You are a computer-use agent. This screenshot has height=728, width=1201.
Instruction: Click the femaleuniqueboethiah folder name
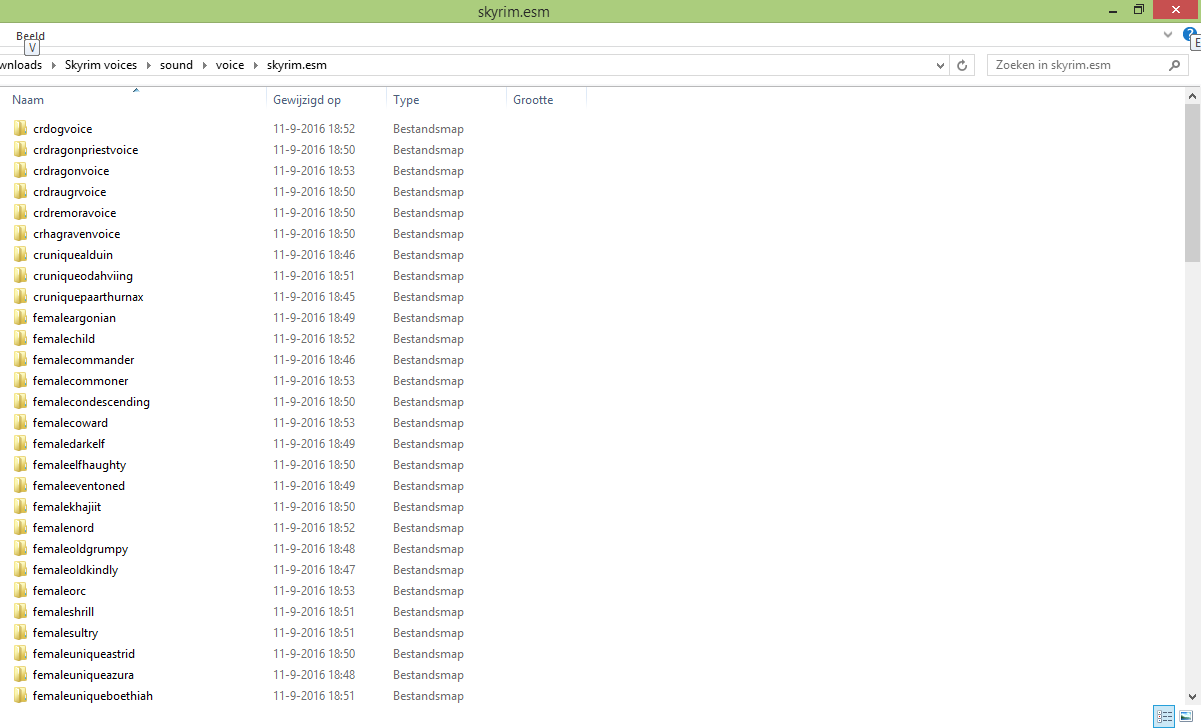pyautogui.click(x=92, y=696)
